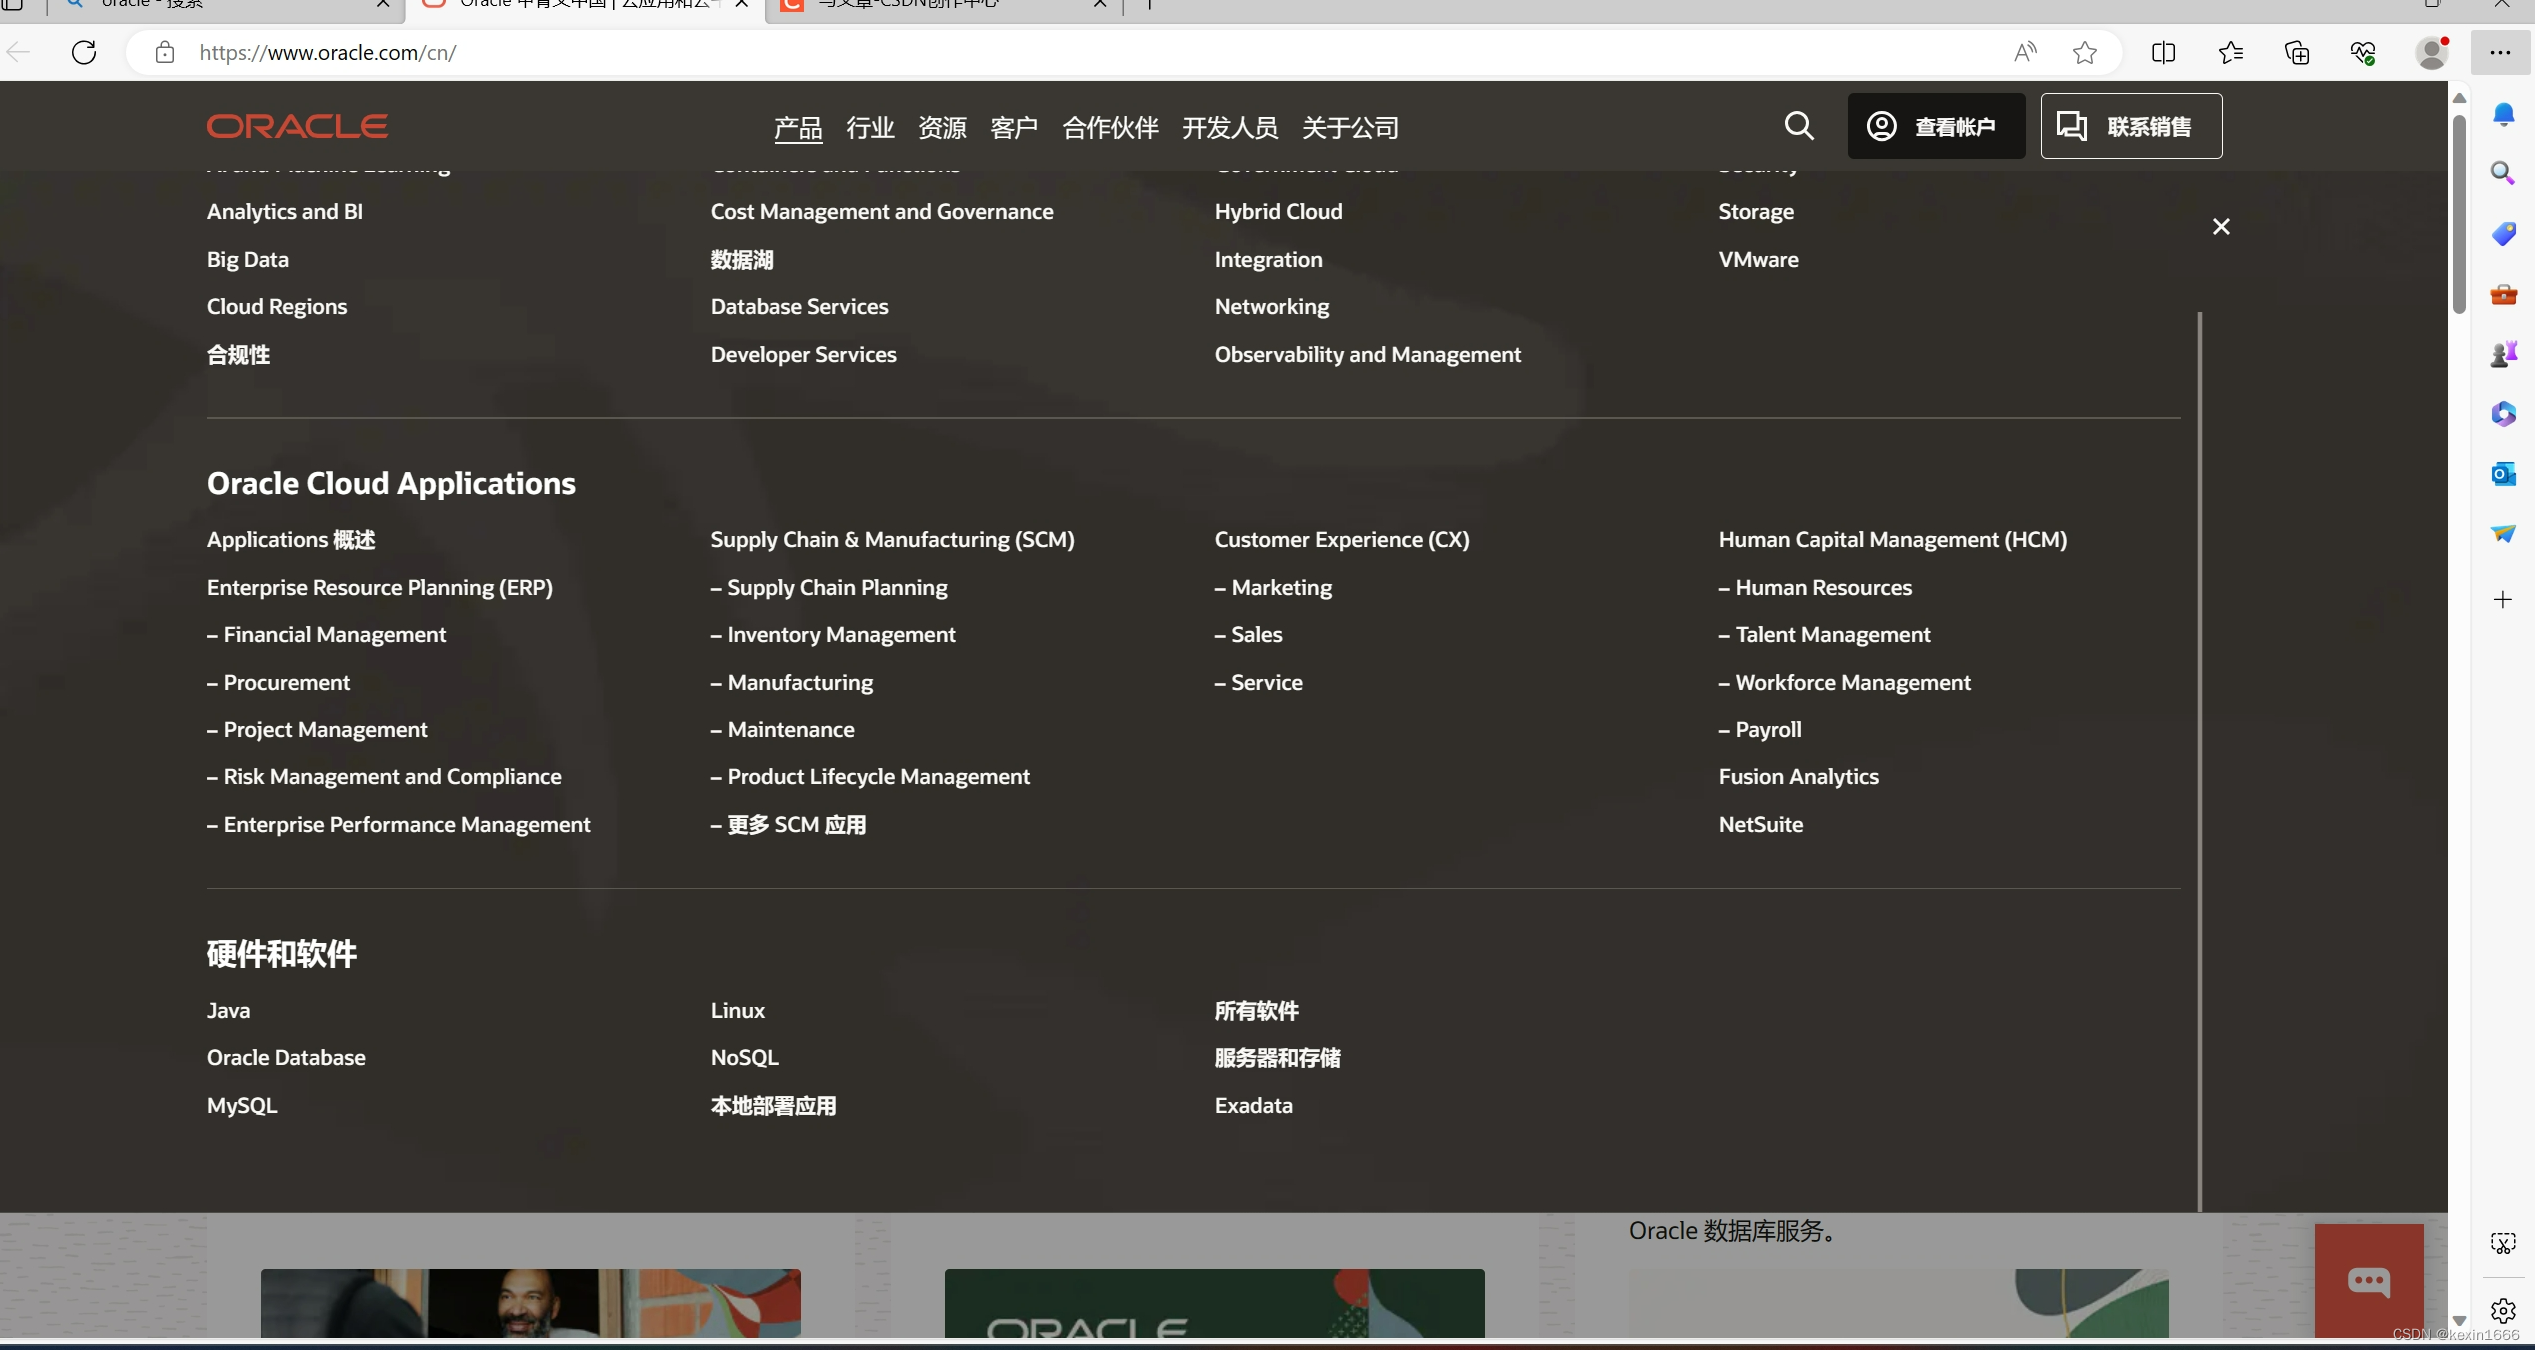Toggle split screen view icon
Image resolution: width=2535 pixels, height=1350 pixels.
point(2163,52)
